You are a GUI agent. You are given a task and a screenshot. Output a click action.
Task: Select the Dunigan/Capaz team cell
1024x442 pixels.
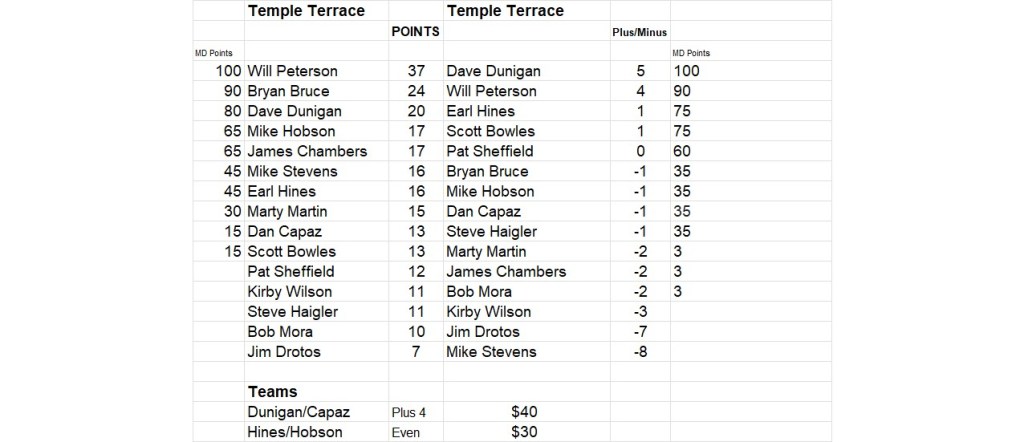[297, 412]
